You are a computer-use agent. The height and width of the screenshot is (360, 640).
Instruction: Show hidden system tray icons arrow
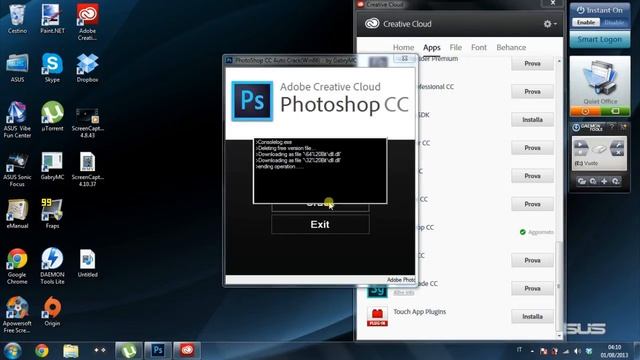tap(532, 351)
